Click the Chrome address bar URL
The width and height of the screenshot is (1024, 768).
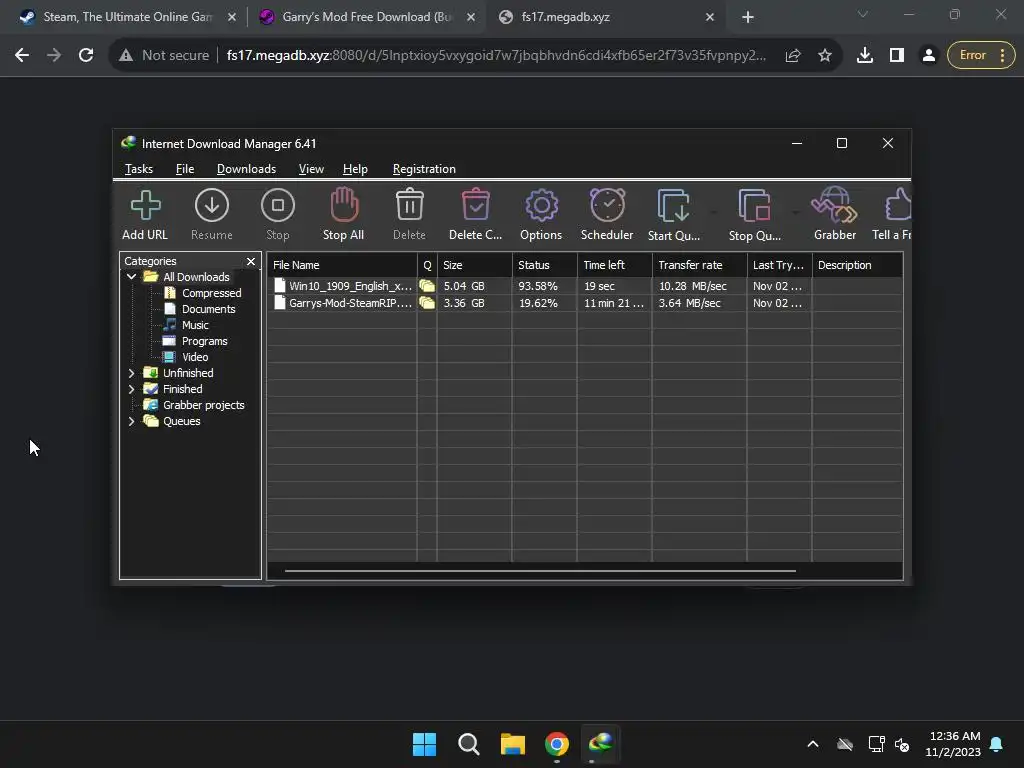click(x=496, y=56)
